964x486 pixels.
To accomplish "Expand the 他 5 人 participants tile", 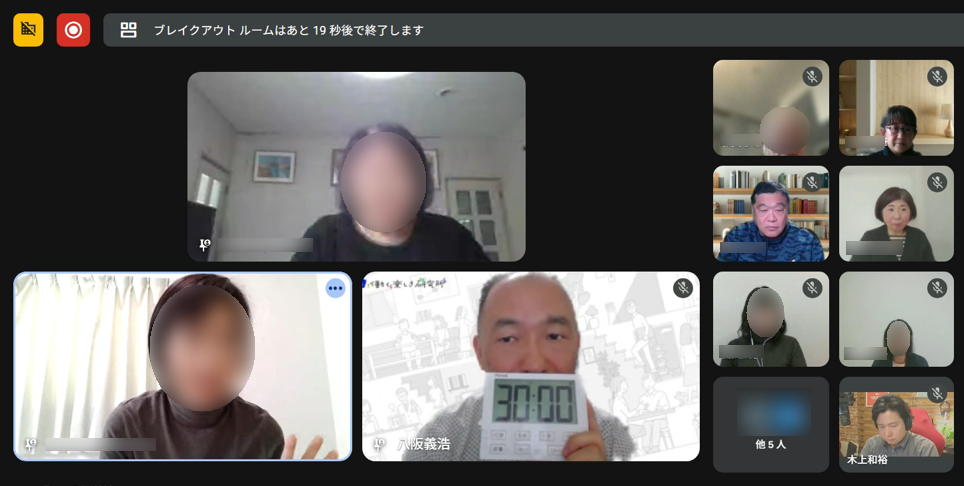I will point(770,424).
